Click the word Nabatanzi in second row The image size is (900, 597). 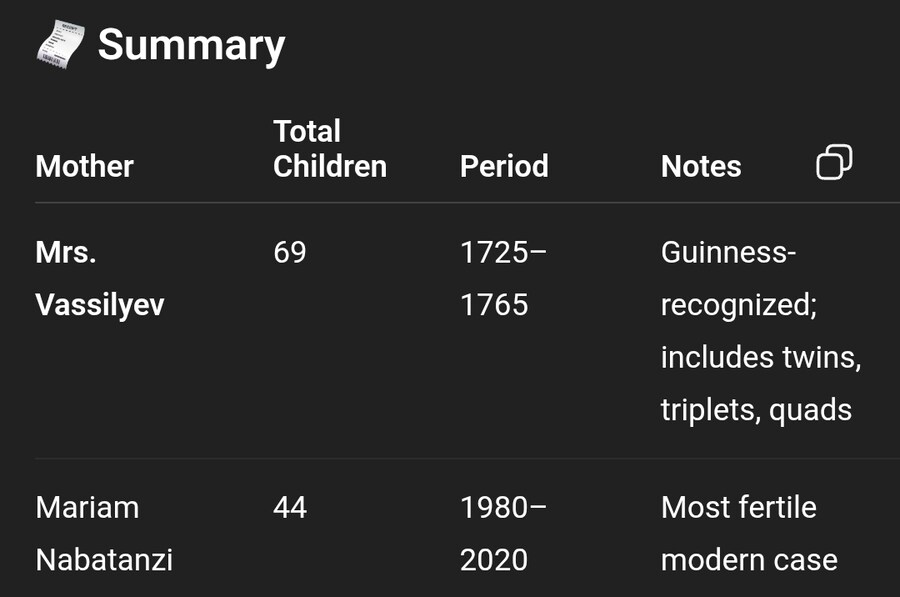point(104,560)
